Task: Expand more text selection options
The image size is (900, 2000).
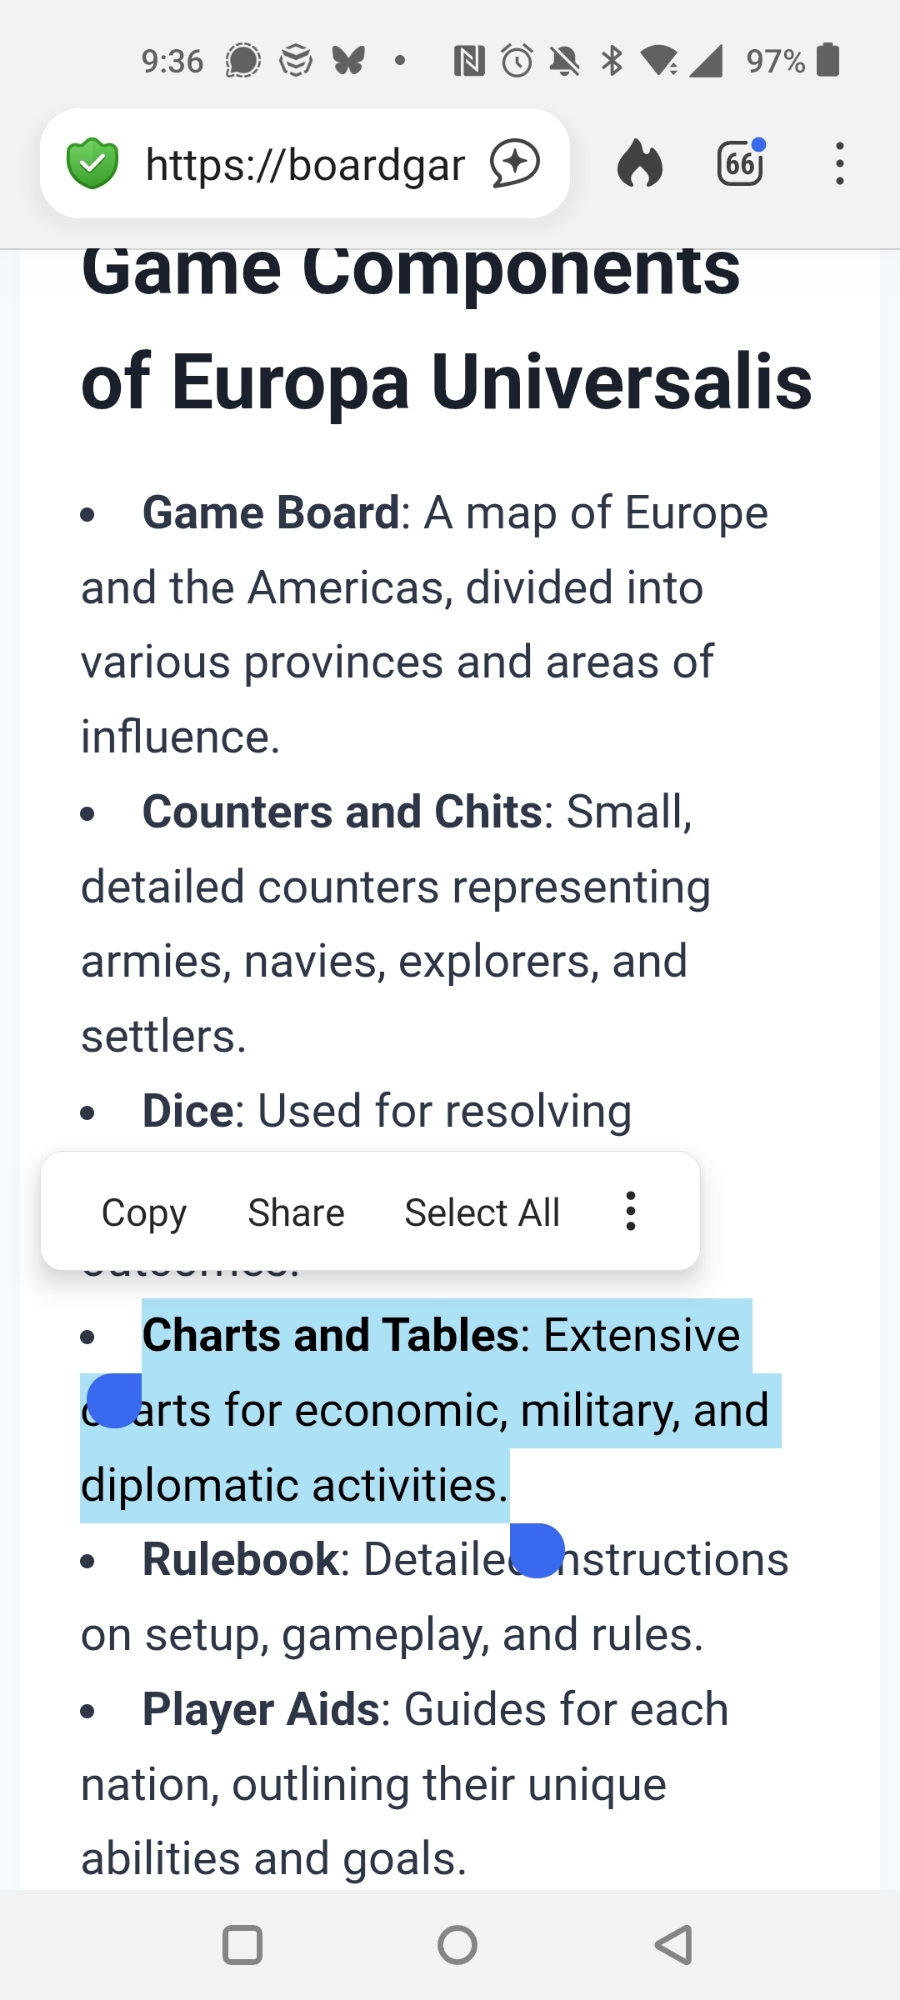Action: (630, 1211)
